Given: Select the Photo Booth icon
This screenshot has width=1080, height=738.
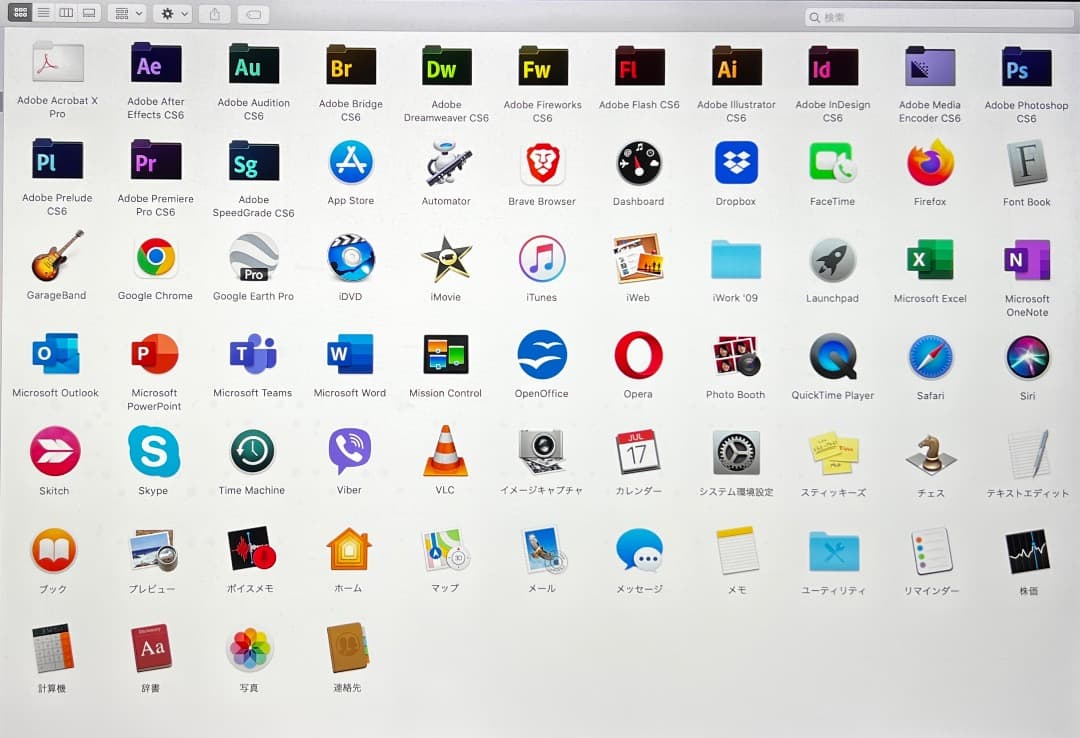Looking at the screenshot, I should [736, 356].
